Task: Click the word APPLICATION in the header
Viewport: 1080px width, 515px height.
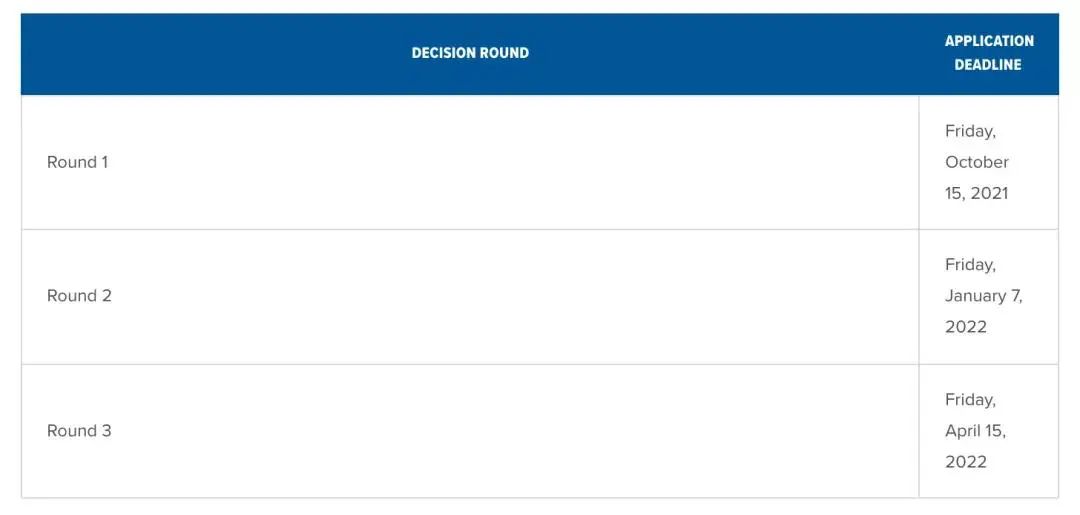Action: tap(989, 41)
